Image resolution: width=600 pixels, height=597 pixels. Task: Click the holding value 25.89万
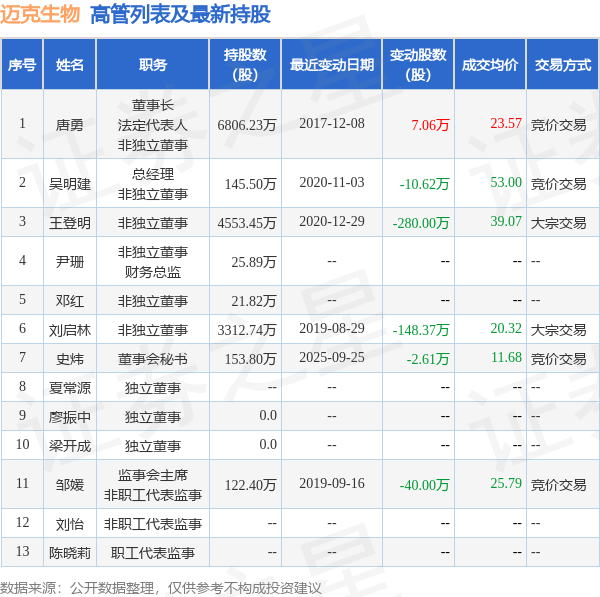[x=254, y=262]
